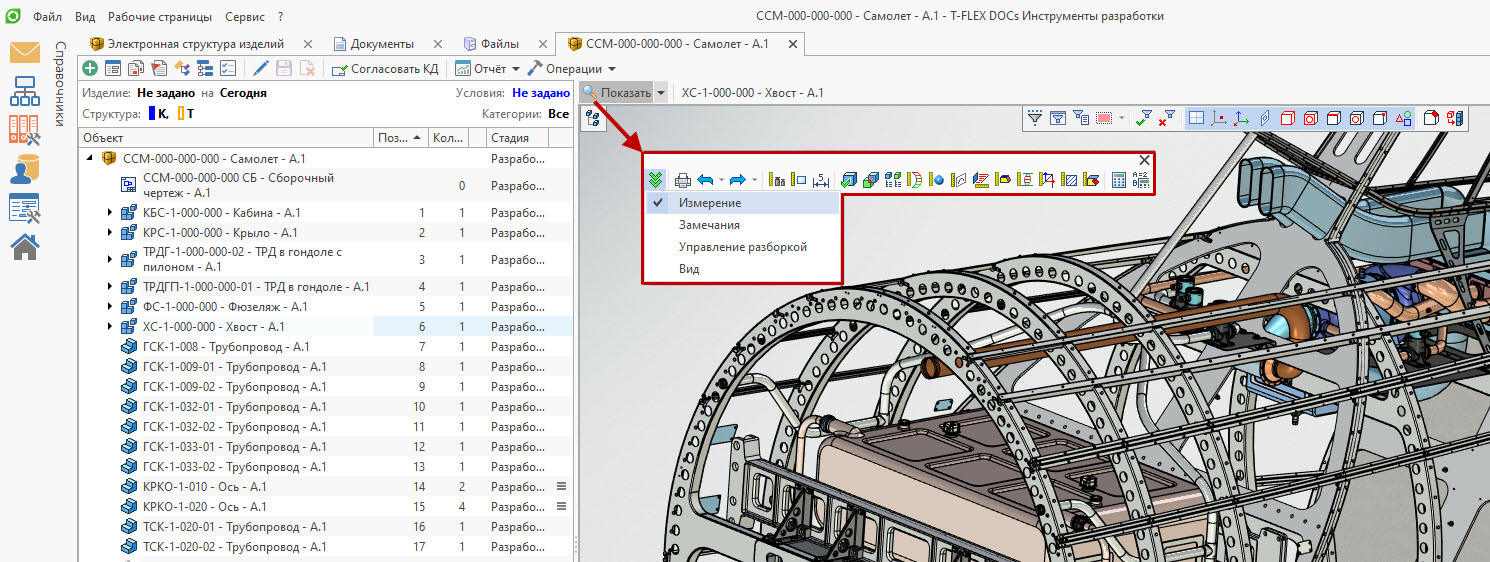Enable the Управление разборкой toolbar option

[x=742, y=247]
